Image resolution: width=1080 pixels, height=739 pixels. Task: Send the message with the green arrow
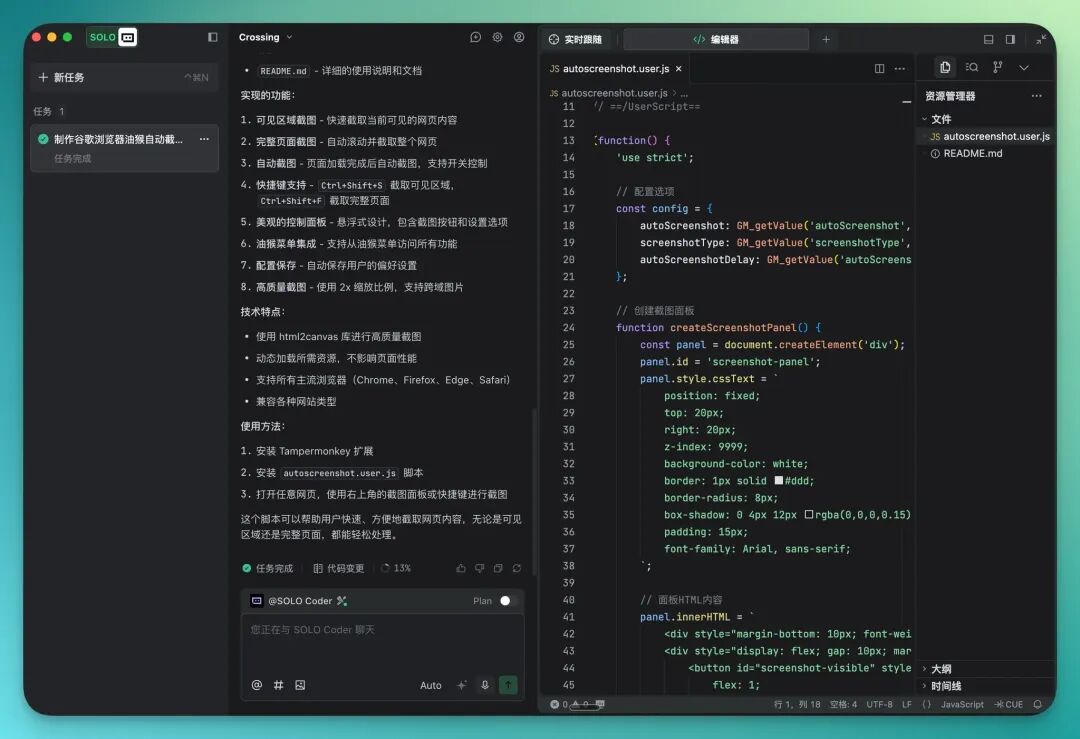[508, 685]
